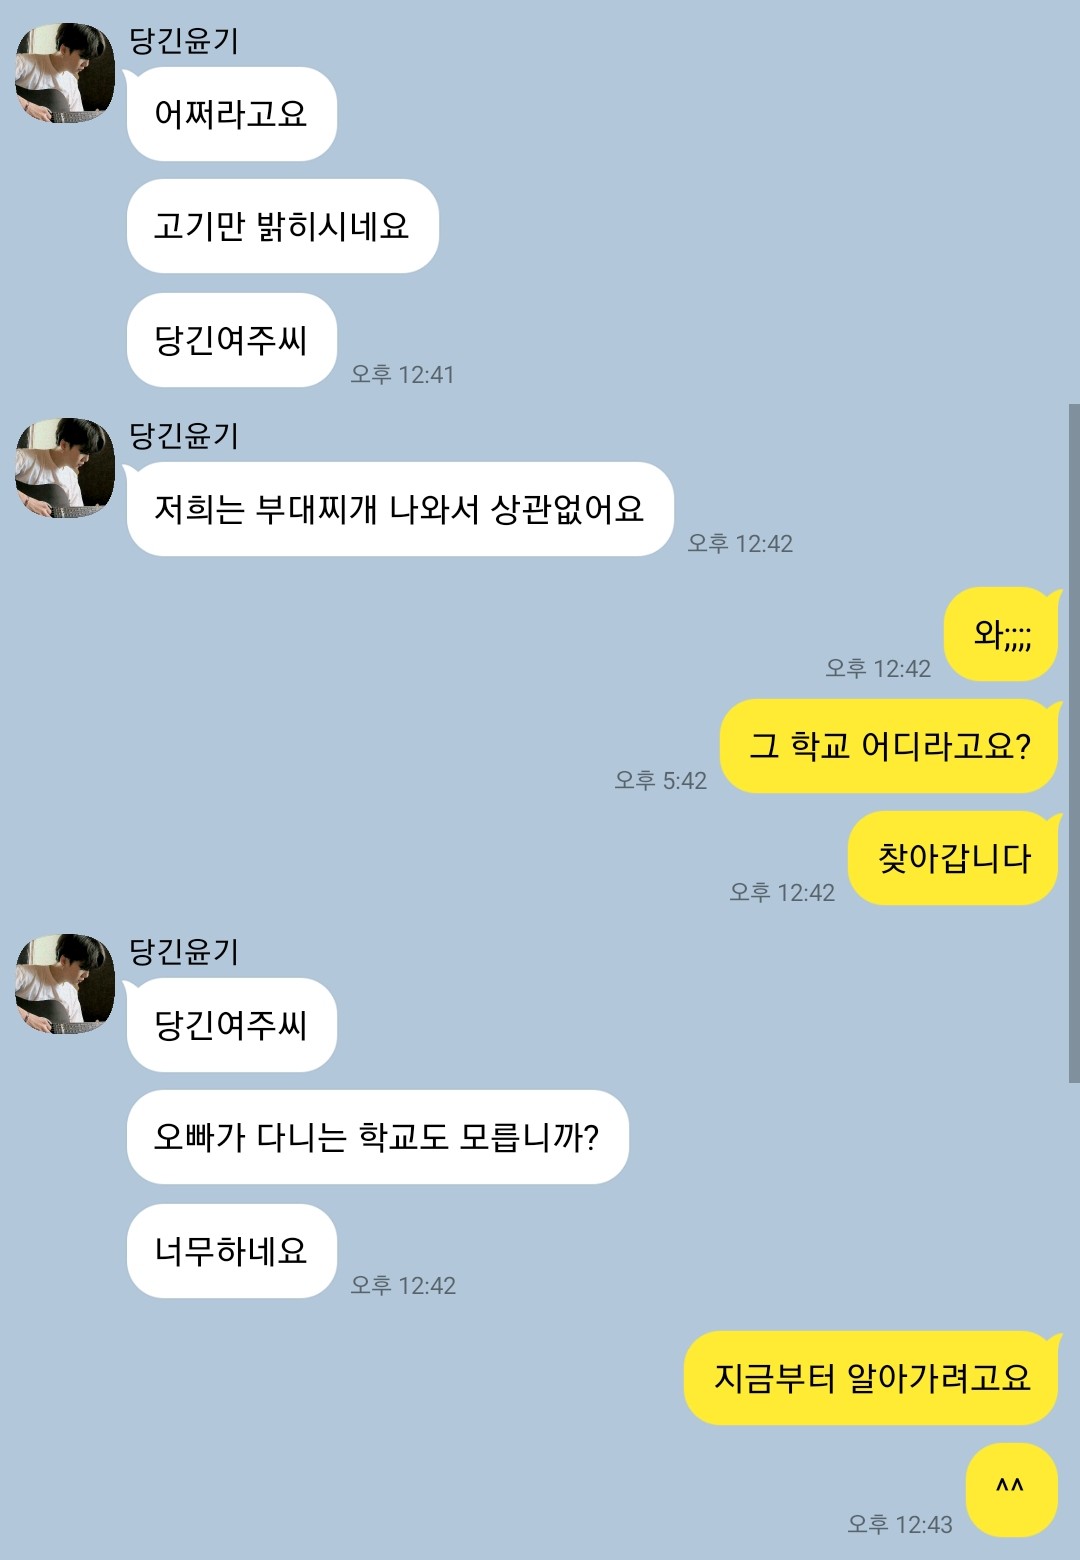1080x1560 pixels.
Task: Tap the 오후 5:42 timestamp
Action: pyautogui.click(x=660, y=781)
